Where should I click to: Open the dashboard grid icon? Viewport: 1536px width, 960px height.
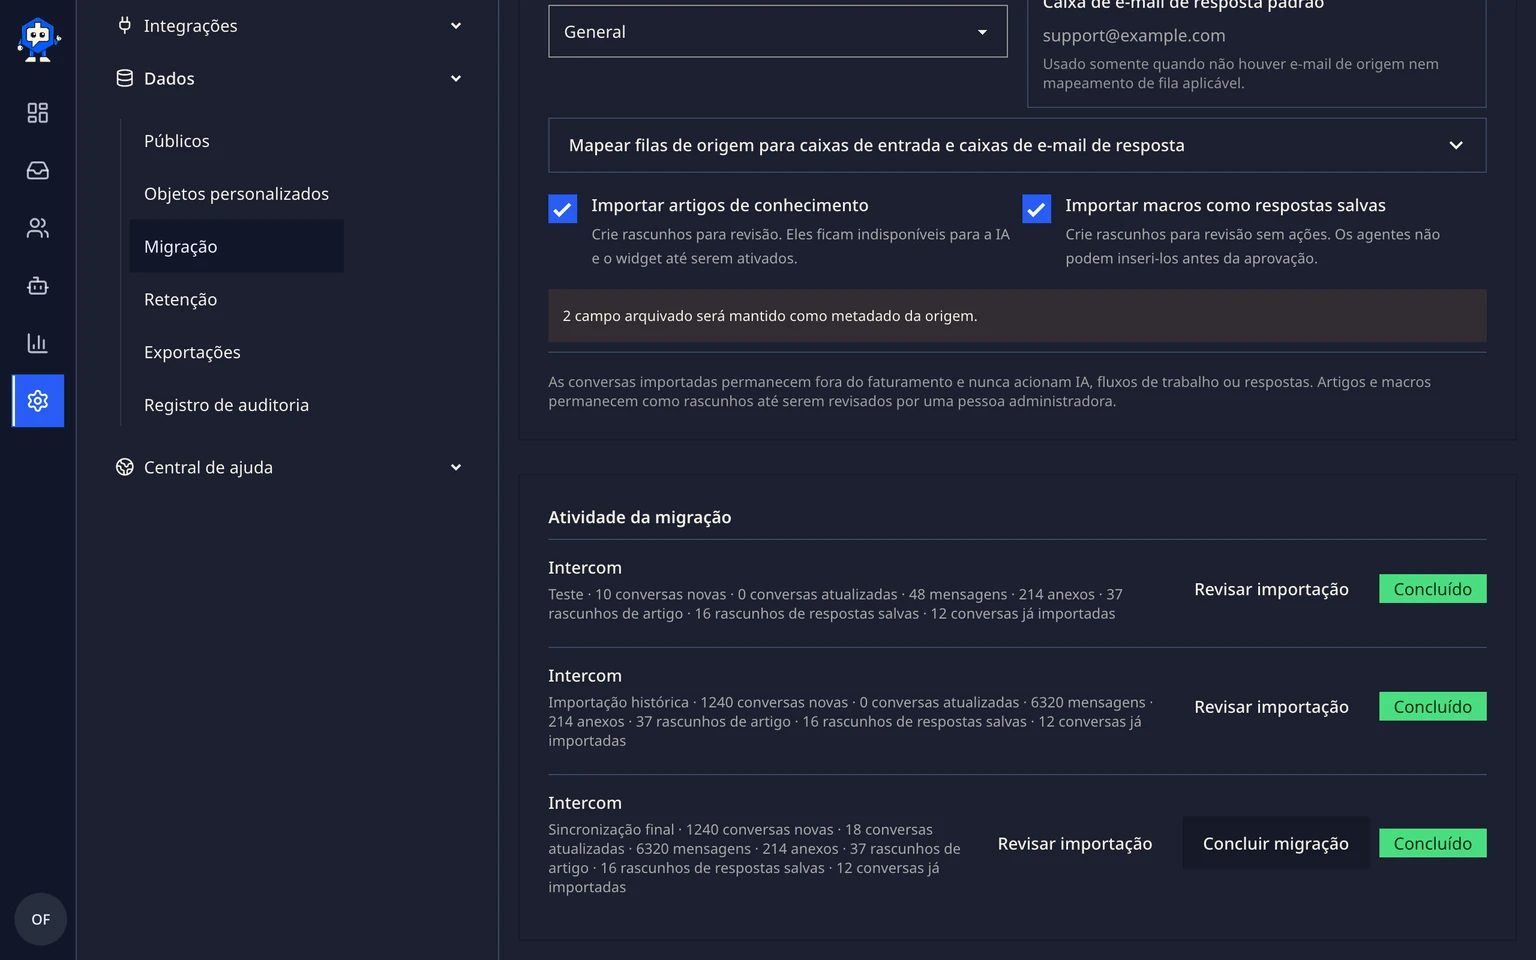(38, 113)
